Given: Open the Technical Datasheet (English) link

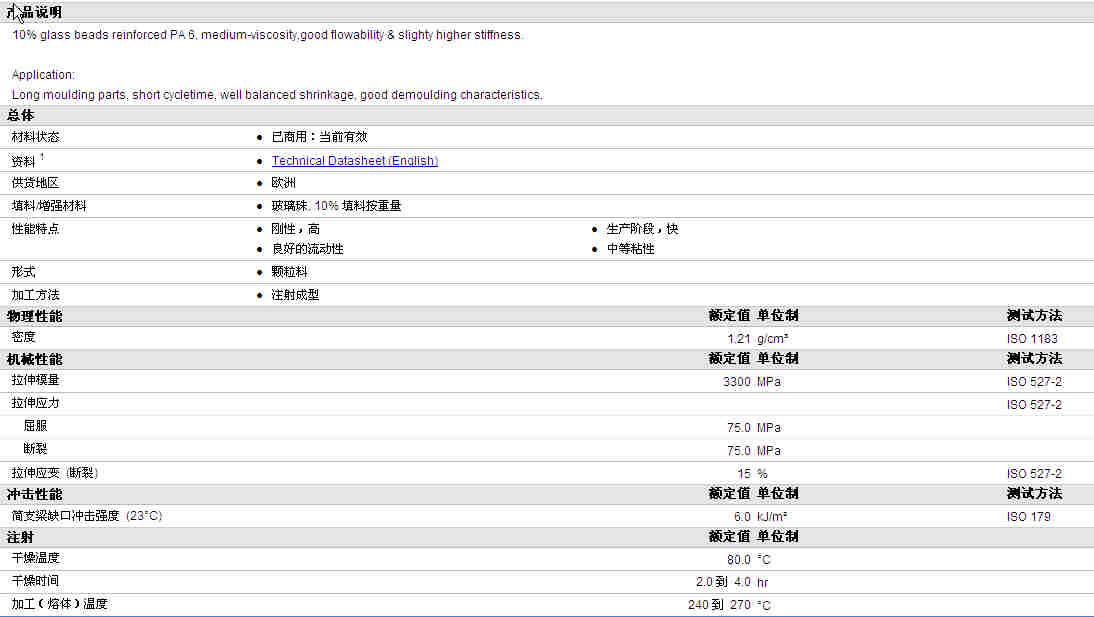Looking at the screenshot, I should (354, 161).
